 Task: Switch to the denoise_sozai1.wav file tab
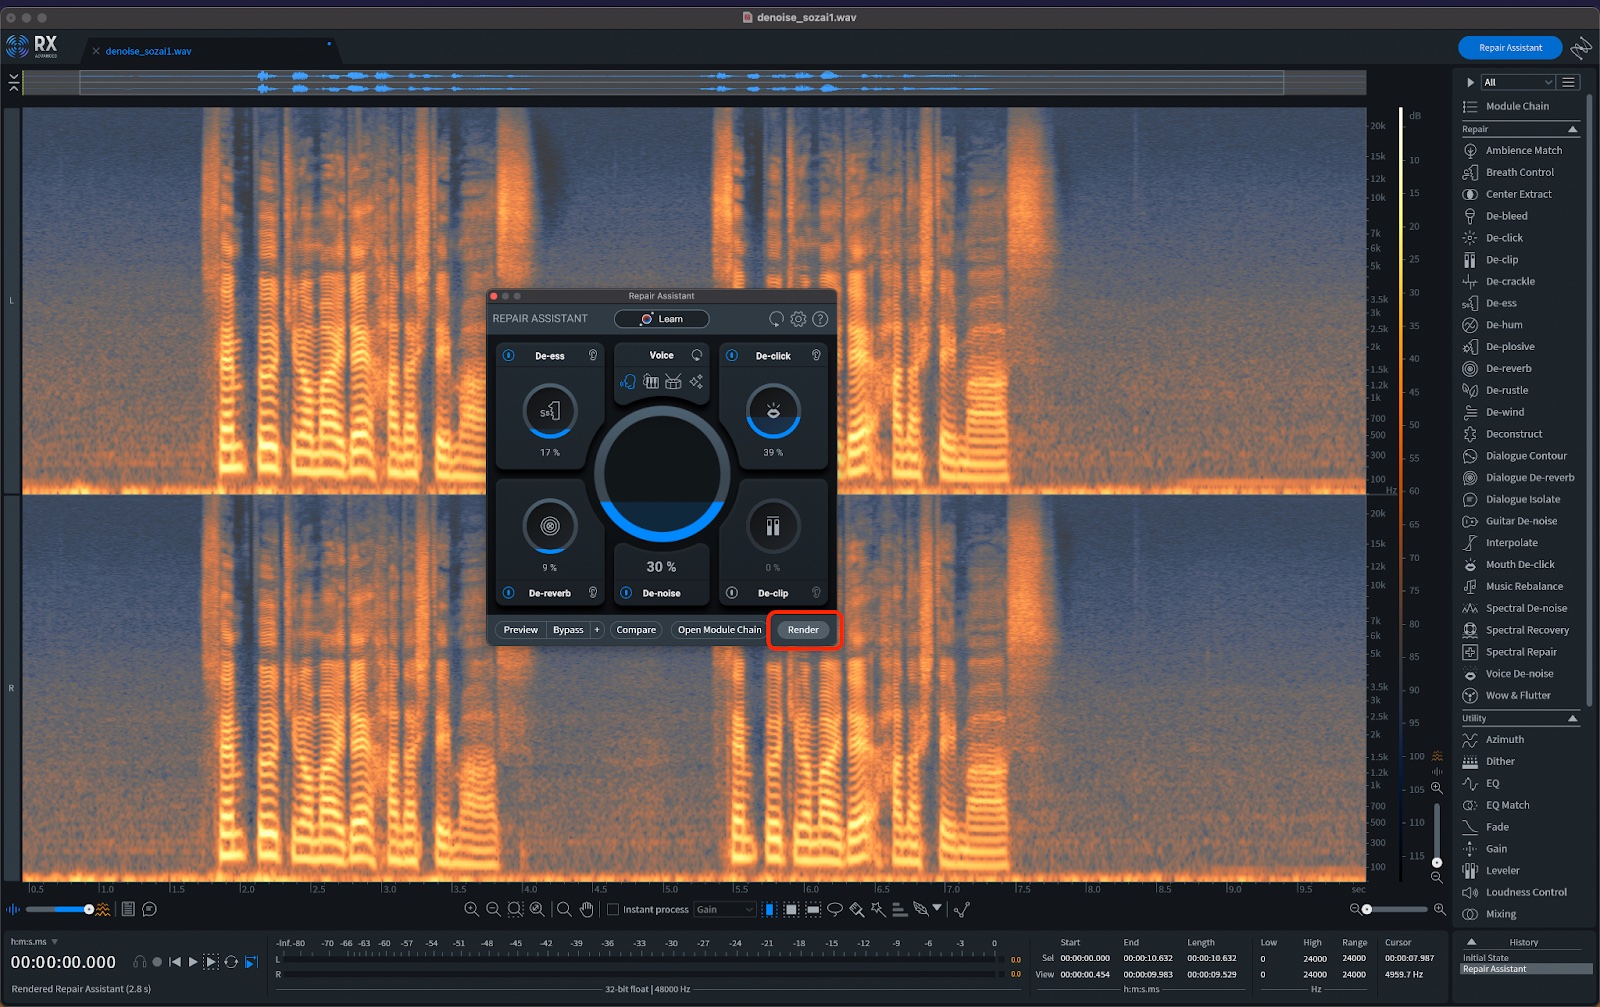148,51
